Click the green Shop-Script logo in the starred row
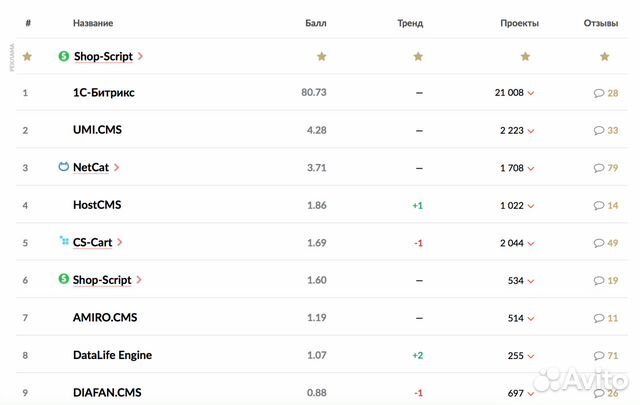The width and height of the screenshot is (640, 405). (64, 56)
